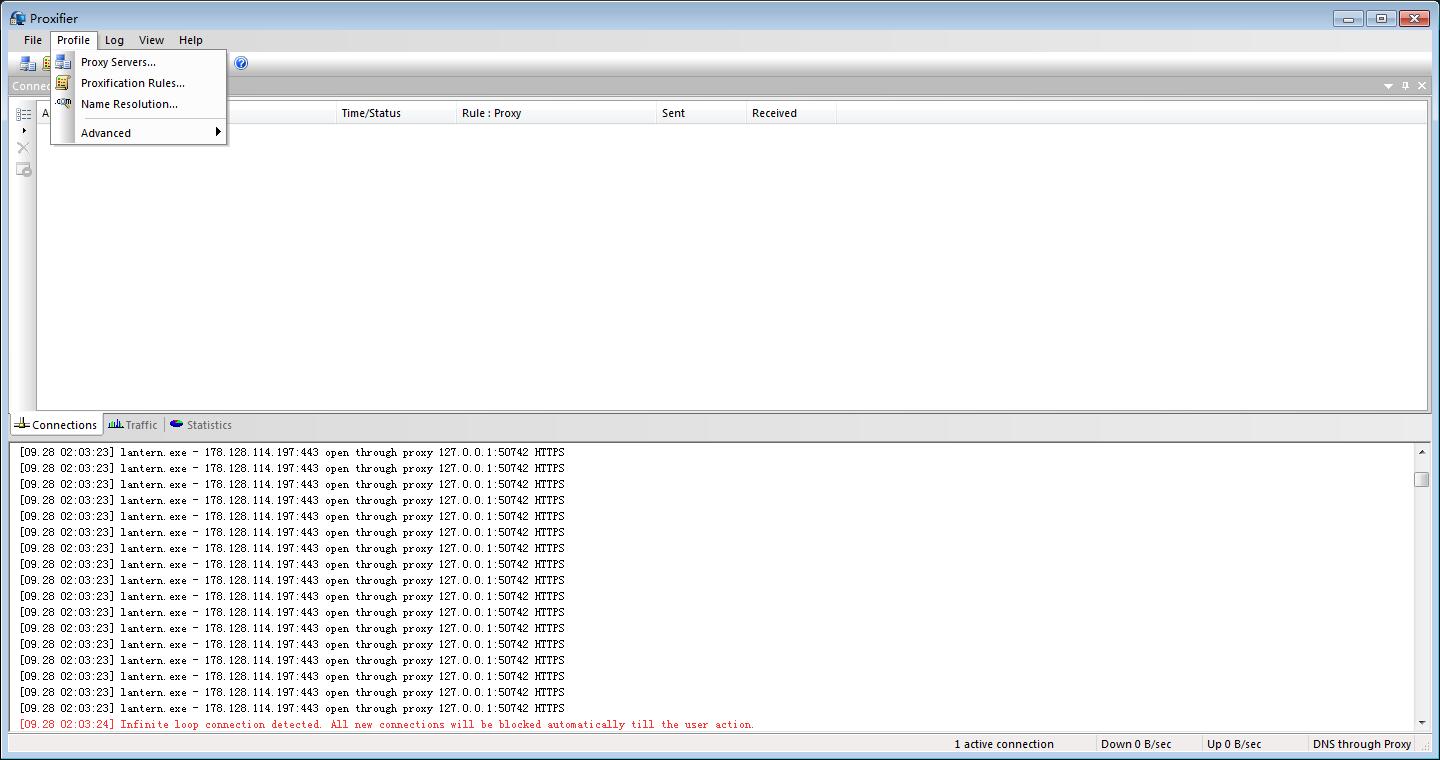Choose Name Resolution... from the menu
Viewport: 1440px width, 760px height.
[x=139, y=104]
